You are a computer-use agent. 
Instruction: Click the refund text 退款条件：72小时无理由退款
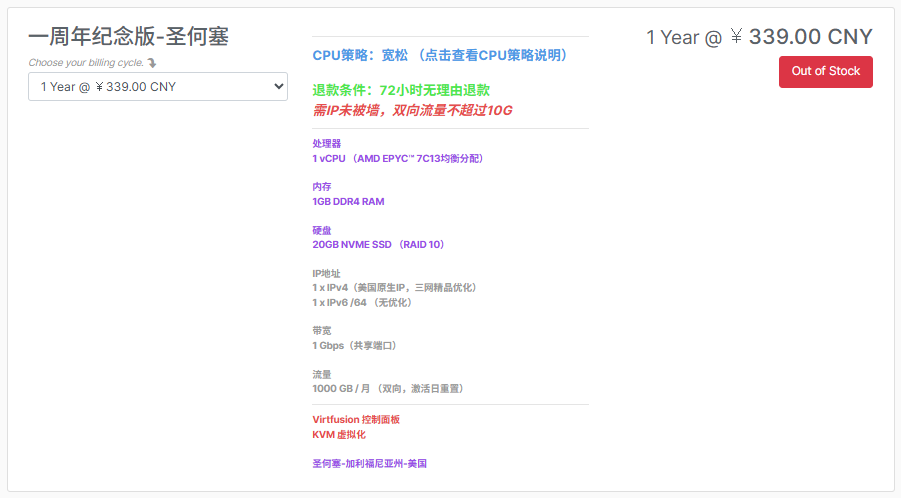click(401, 90)
